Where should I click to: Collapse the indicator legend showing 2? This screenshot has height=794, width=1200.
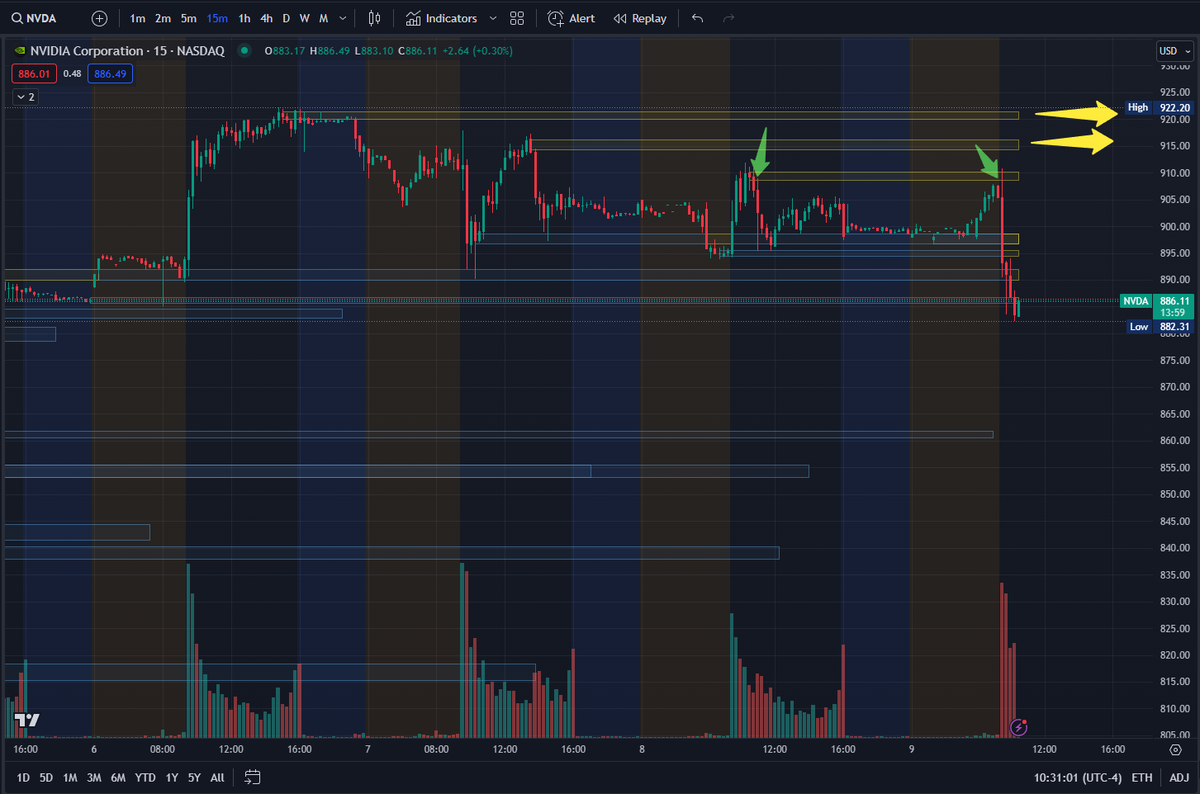[25, 97]
